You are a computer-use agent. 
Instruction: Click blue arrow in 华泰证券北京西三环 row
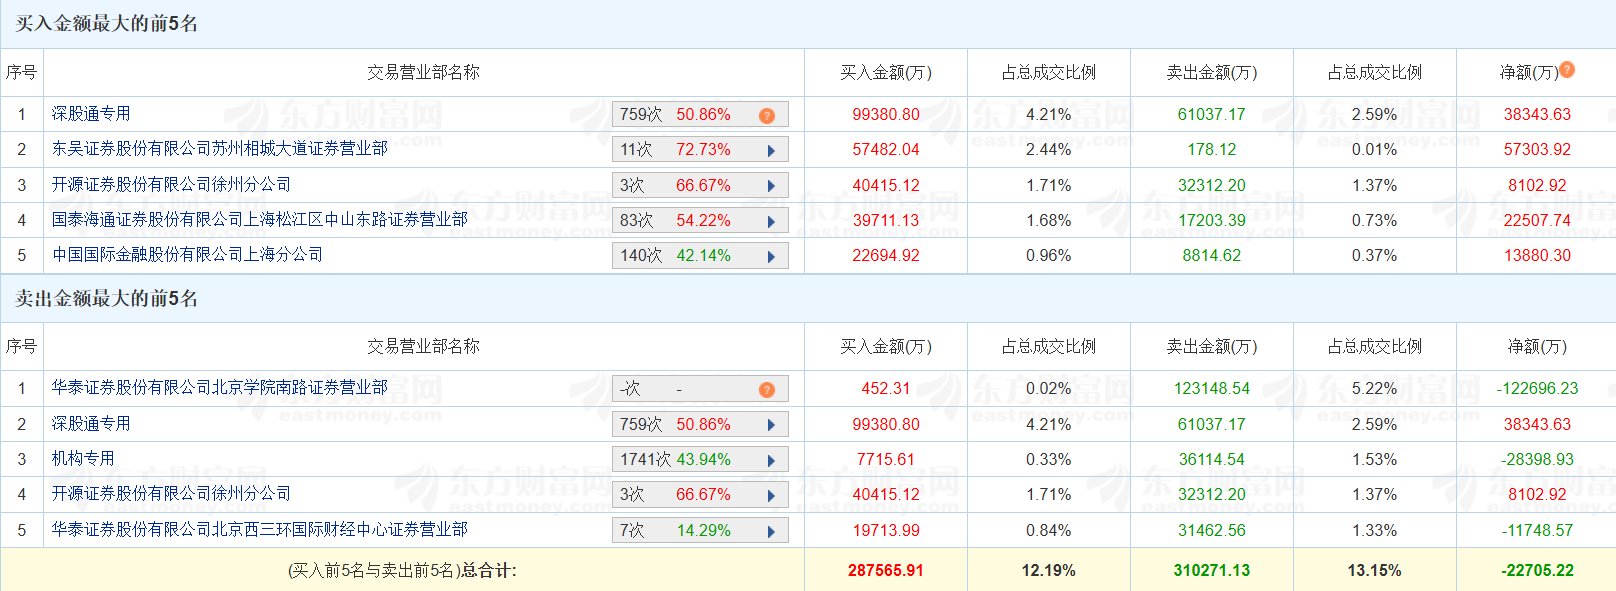point(771,531)
